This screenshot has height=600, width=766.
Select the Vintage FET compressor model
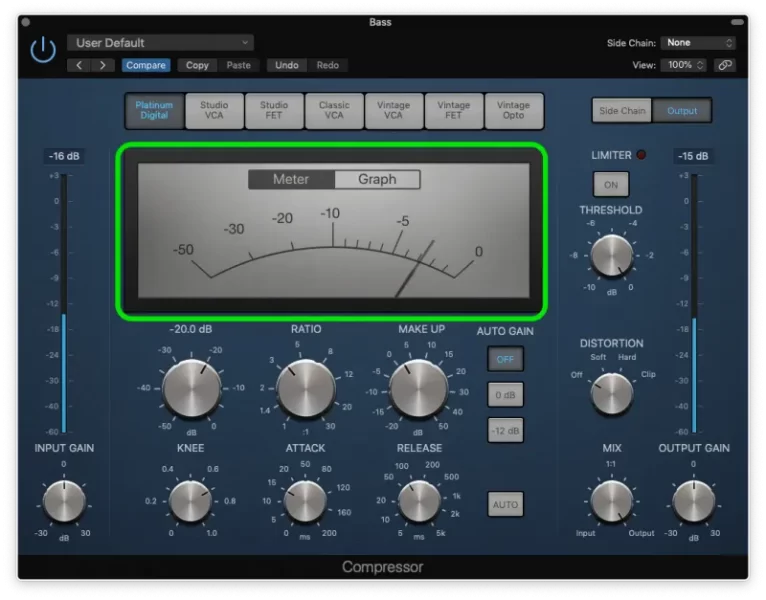(x=454, y=110)
